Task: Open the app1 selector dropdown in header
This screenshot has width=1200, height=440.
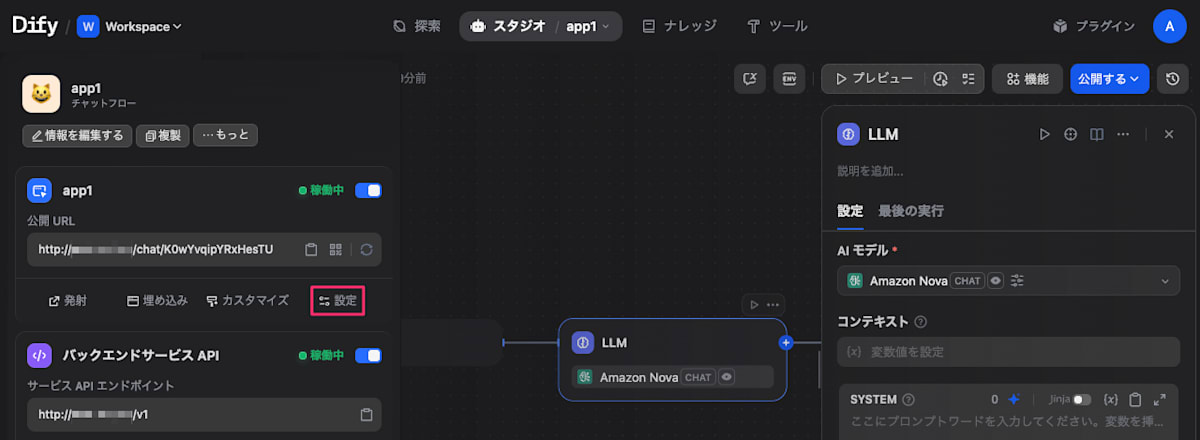Action: pos(588,26)
